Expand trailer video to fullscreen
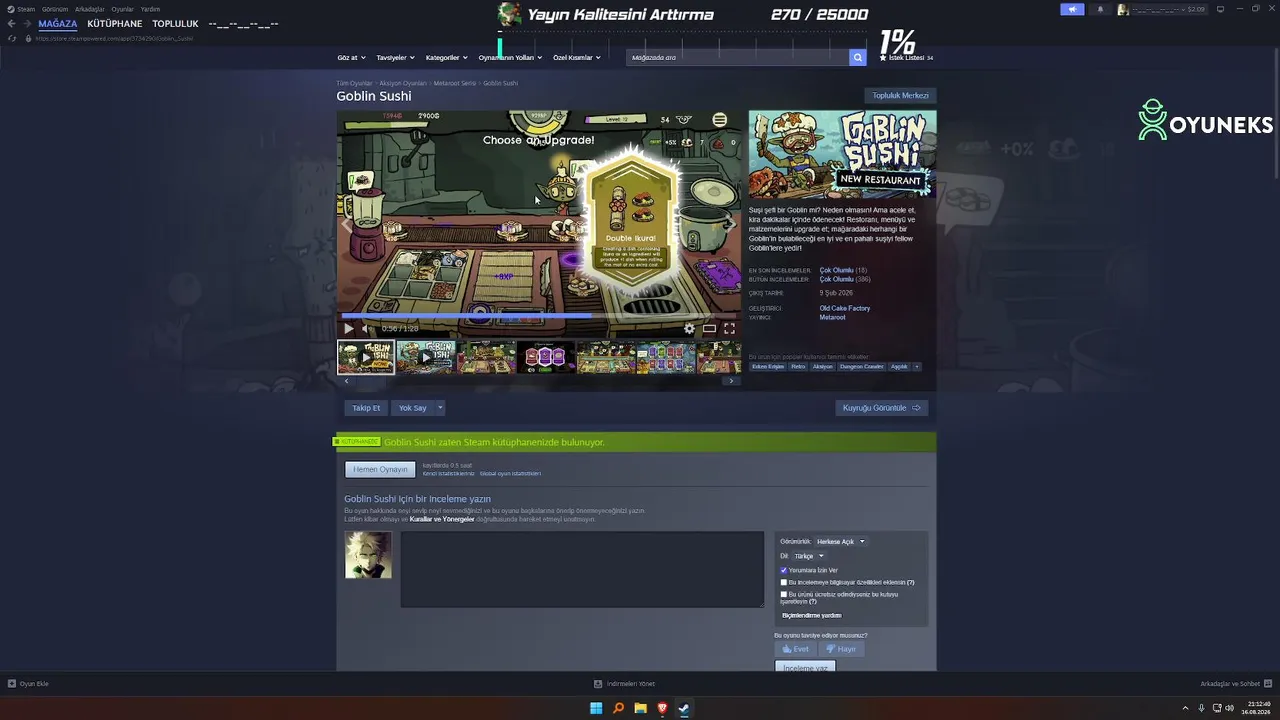The width and height of the screenshot is (1280, 720). pos(729,328)
